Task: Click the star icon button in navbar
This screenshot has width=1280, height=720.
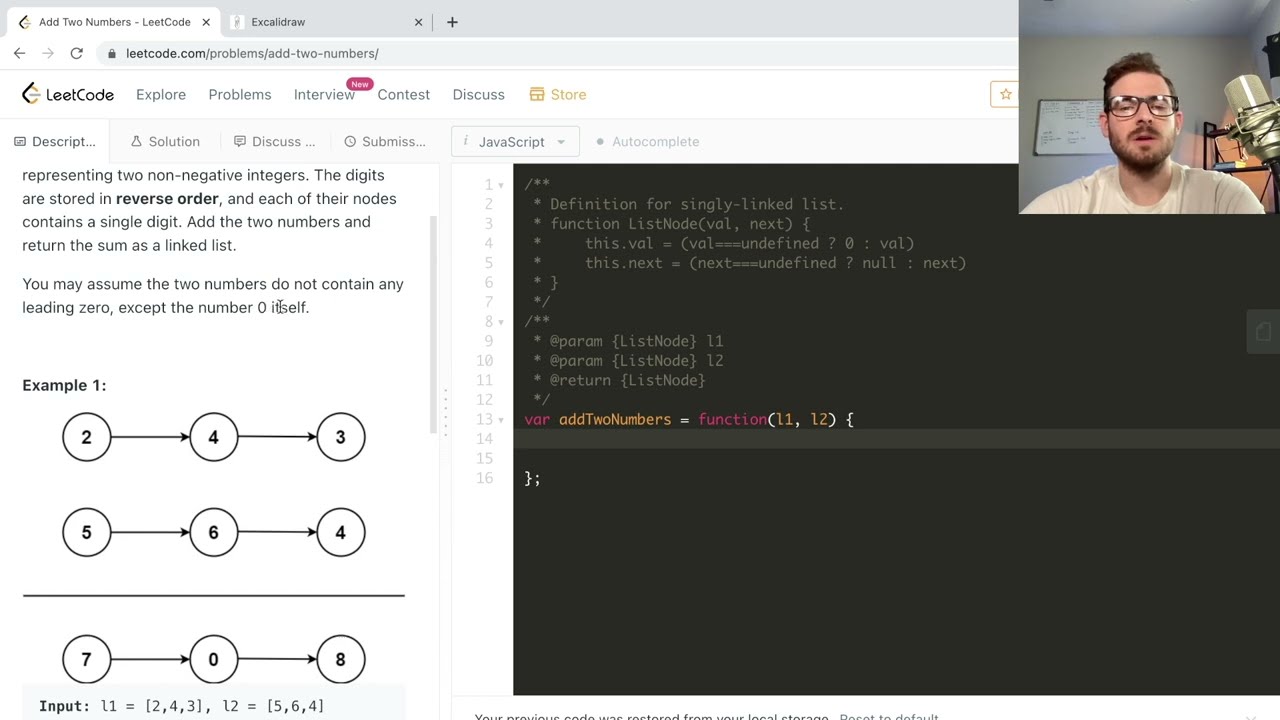Action: point(1005,94)
